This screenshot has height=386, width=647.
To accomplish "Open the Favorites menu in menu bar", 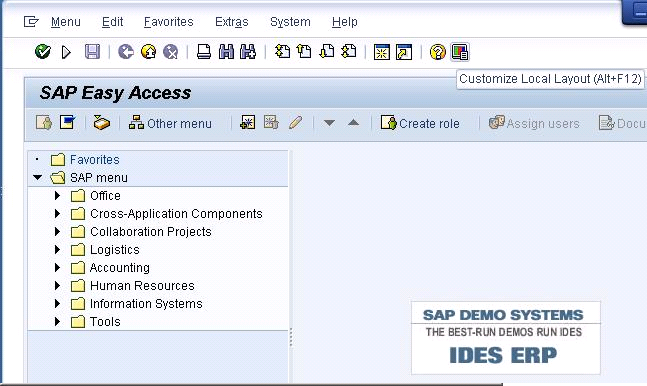I will 168,22.
